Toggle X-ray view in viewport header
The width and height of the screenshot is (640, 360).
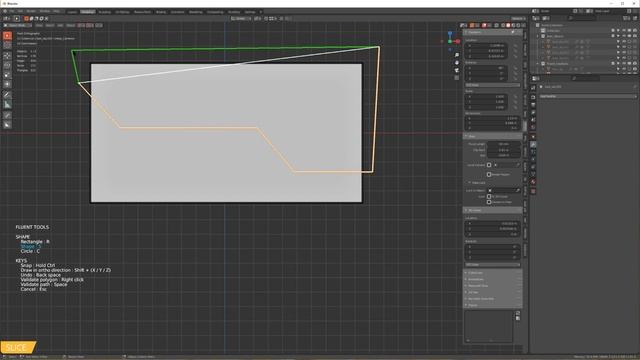496,25
